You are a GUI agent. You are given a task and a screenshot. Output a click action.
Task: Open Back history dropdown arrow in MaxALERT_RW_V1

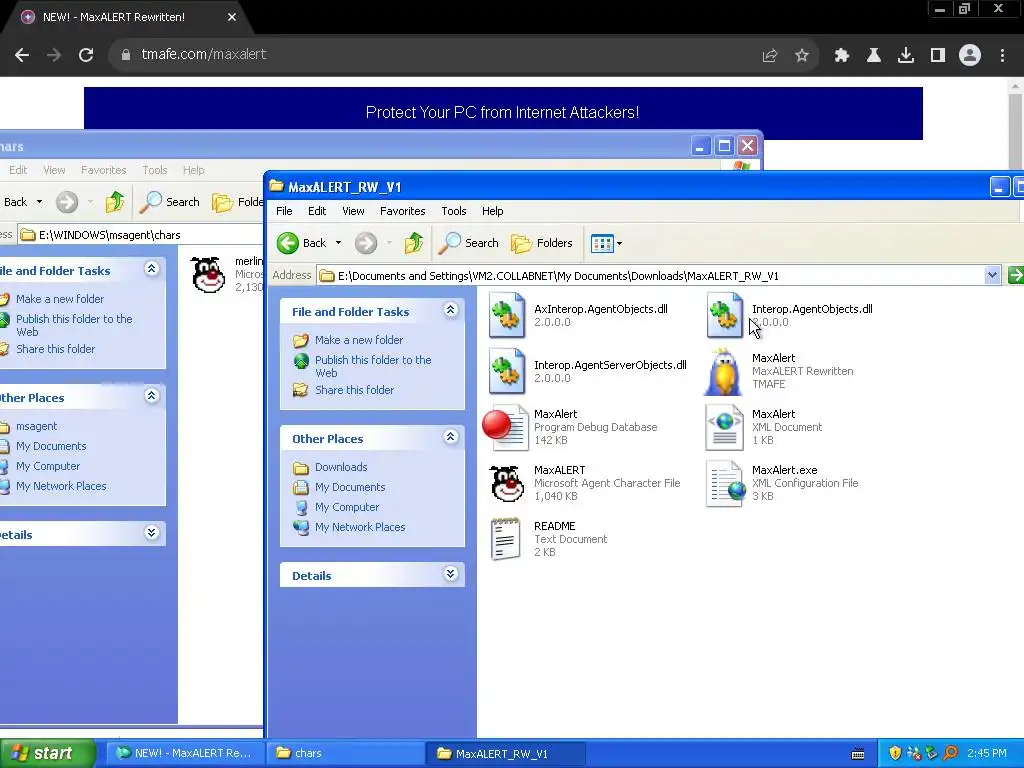[x=338, y=243]
